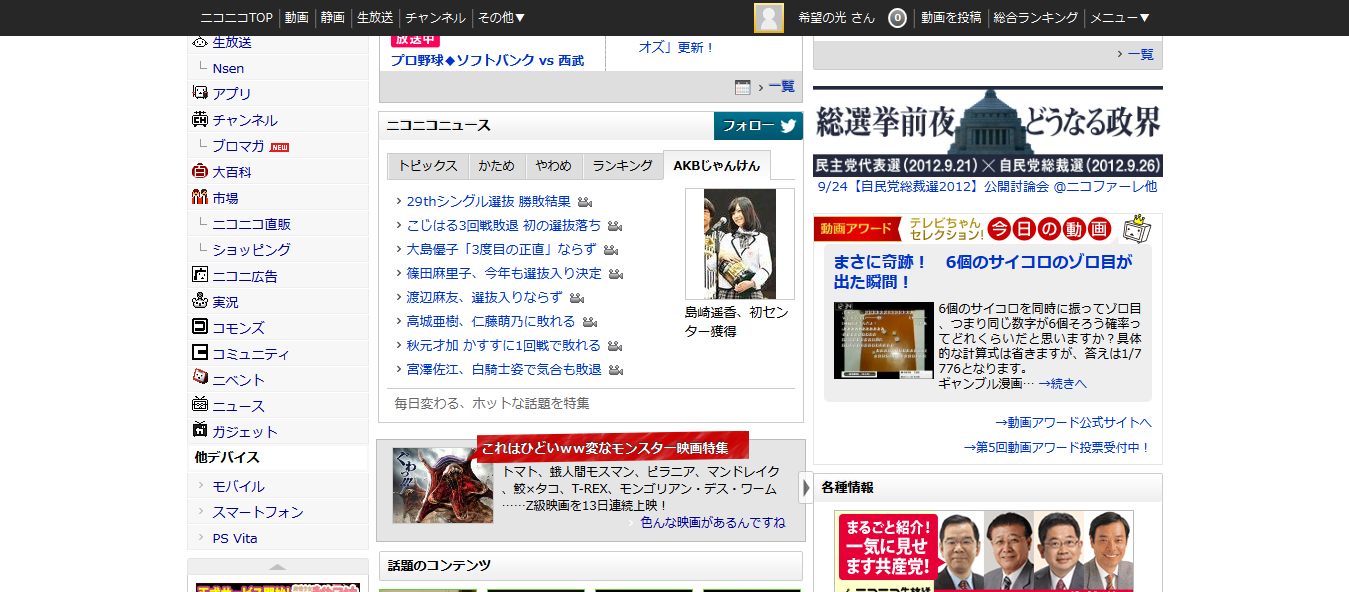
Task: Click the テレビちゃん mascot icon
Action: click(x=1136, y=229)
